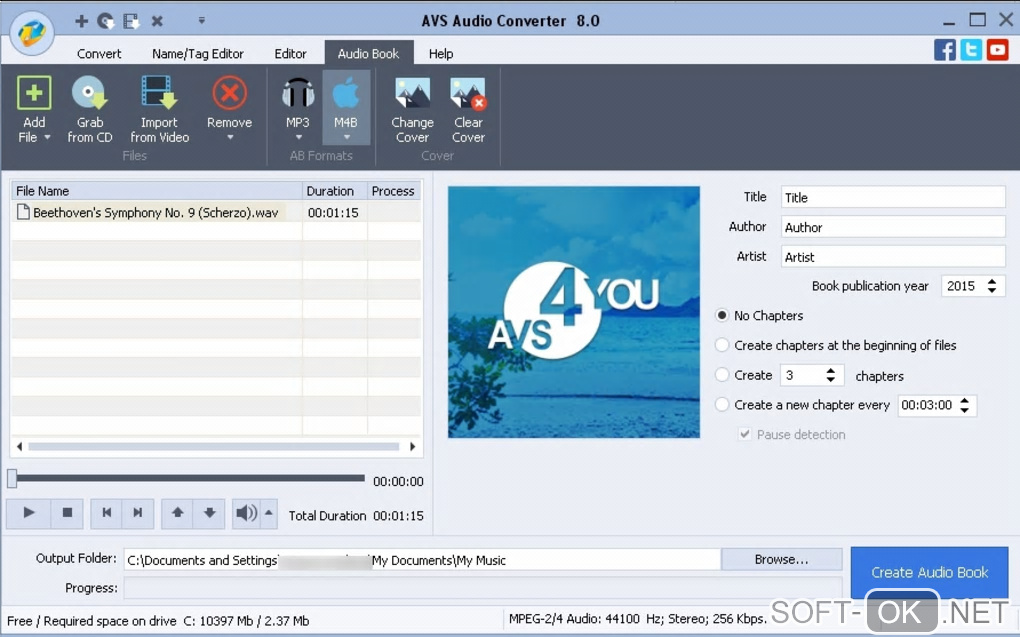
Task: Click the next track button
Action: [138, 513]
